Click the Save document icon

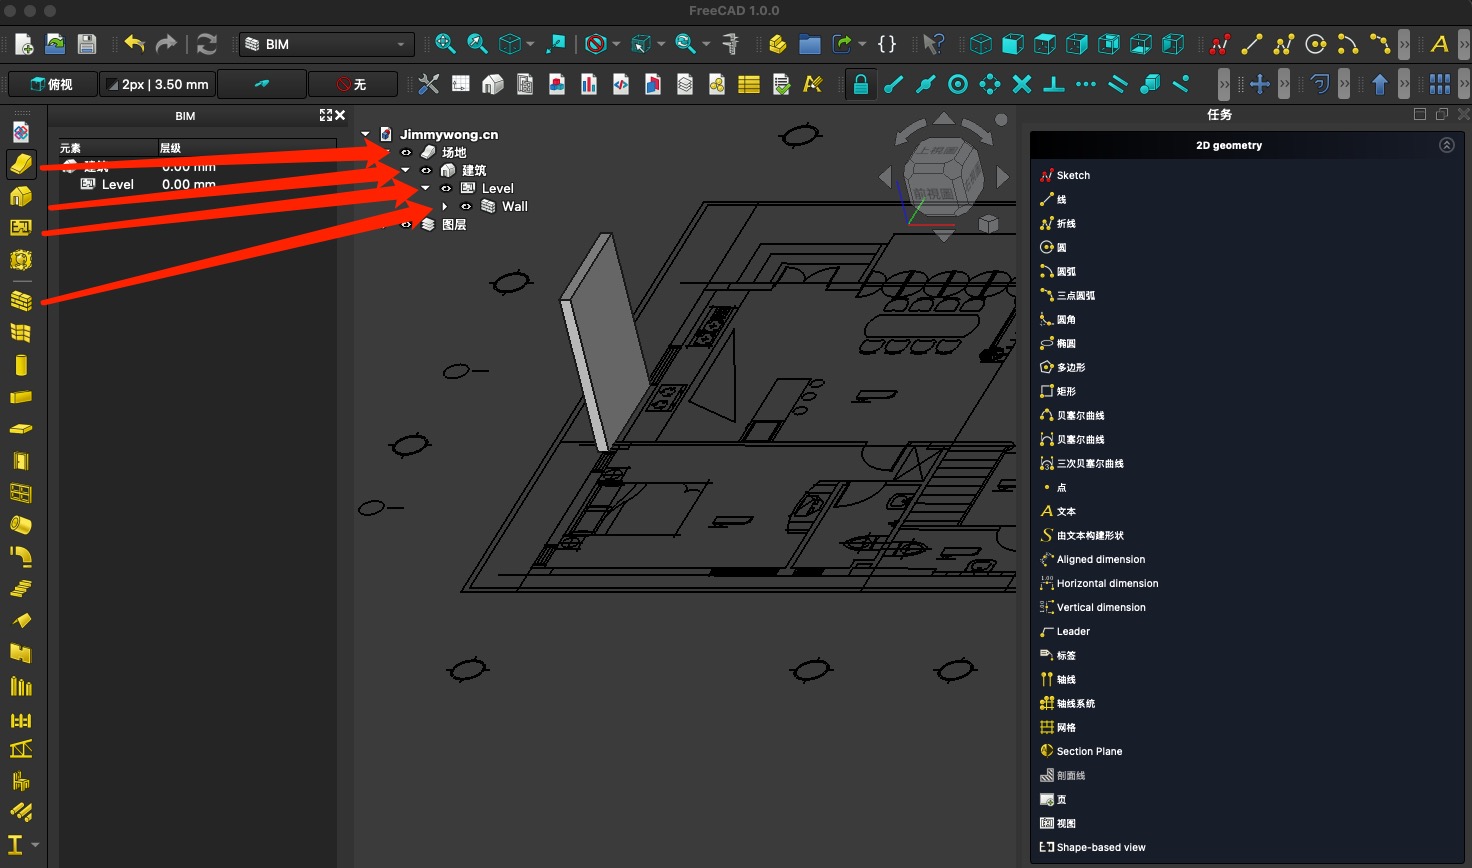(87, 44)
